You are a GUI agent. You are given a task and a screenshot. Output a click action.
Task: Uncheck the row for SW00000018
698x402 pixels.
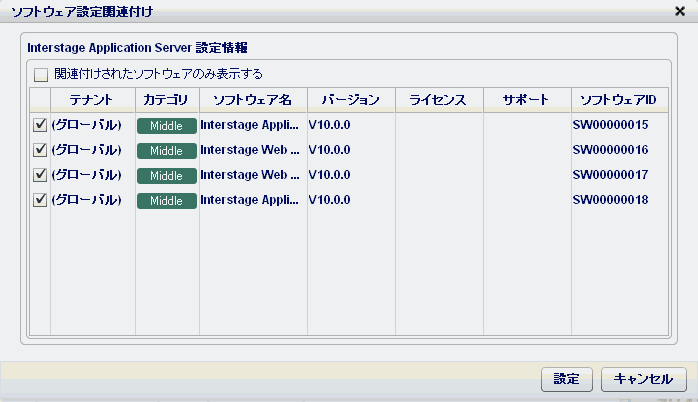40,200
